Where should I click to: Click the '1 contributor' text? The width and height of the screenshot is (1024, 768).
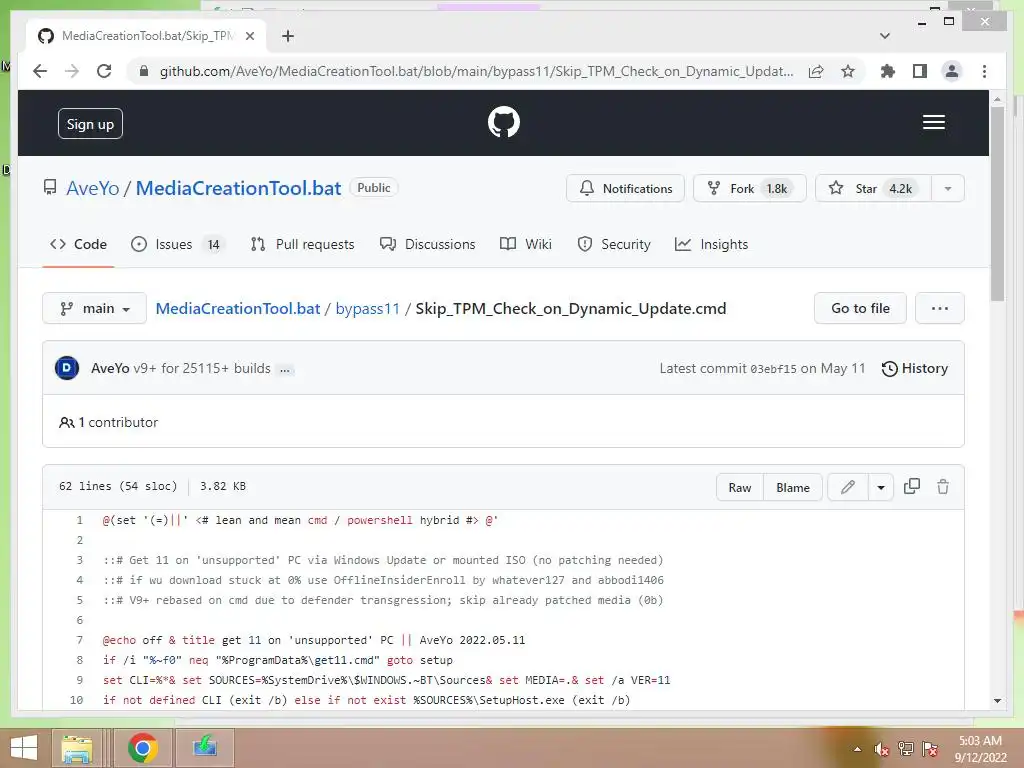pyautogui.click(x=118, y=423)
